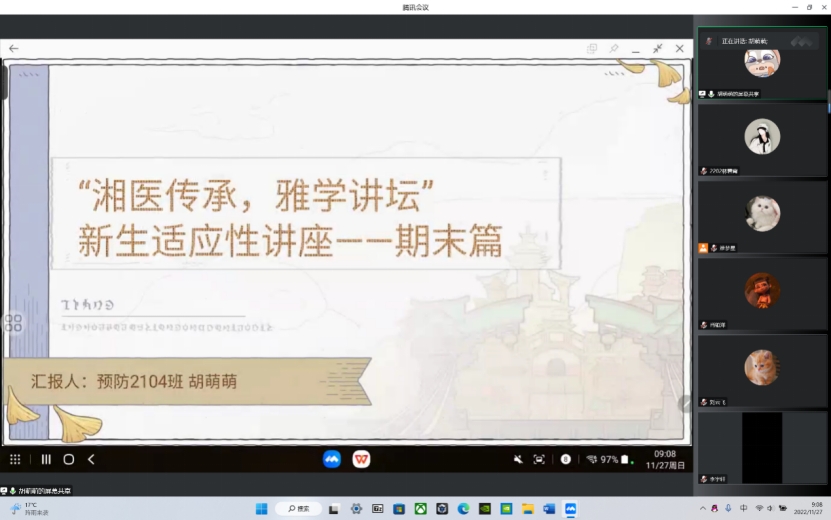Click the Wi-Fi signal icon in tablet bar
Screen dimensions: 831x520
point(591,459)
